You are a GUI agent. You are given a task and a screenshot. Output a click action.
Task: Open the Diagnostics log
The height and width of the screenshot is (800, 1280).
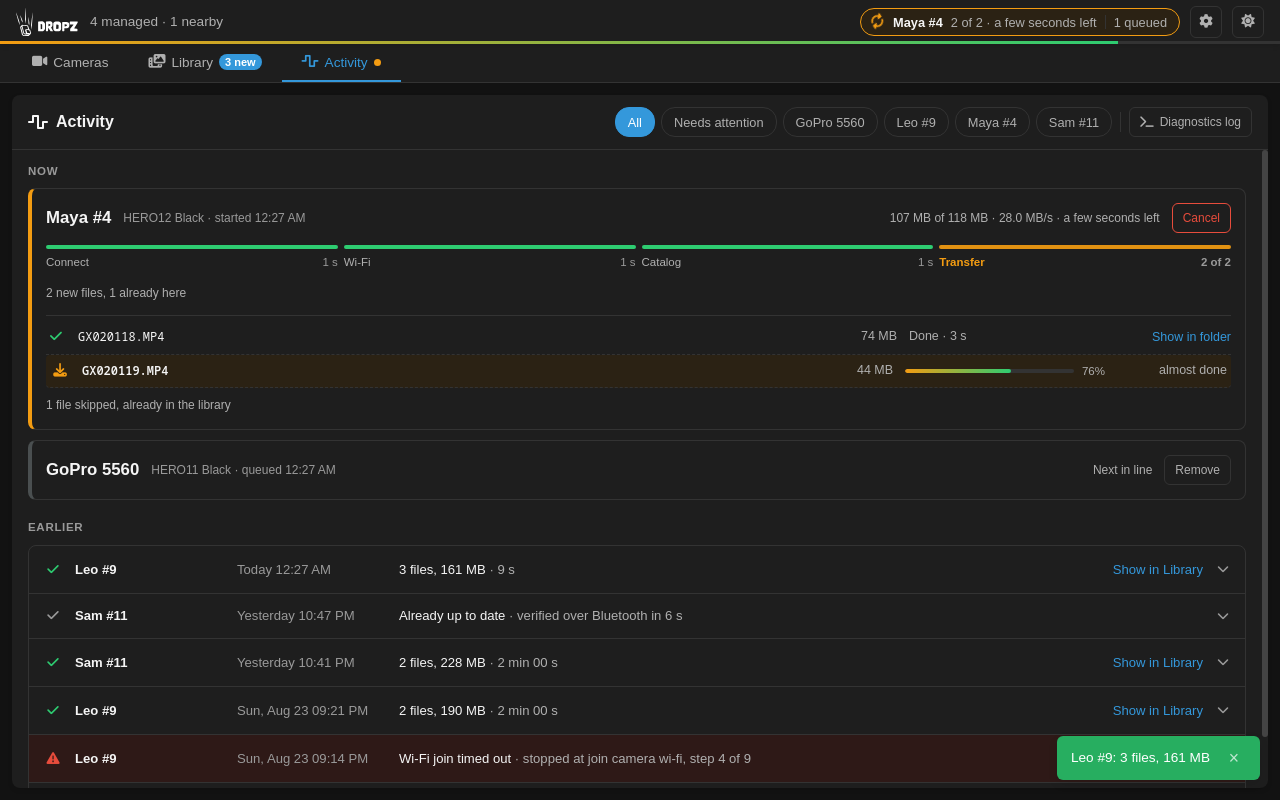1190,122
